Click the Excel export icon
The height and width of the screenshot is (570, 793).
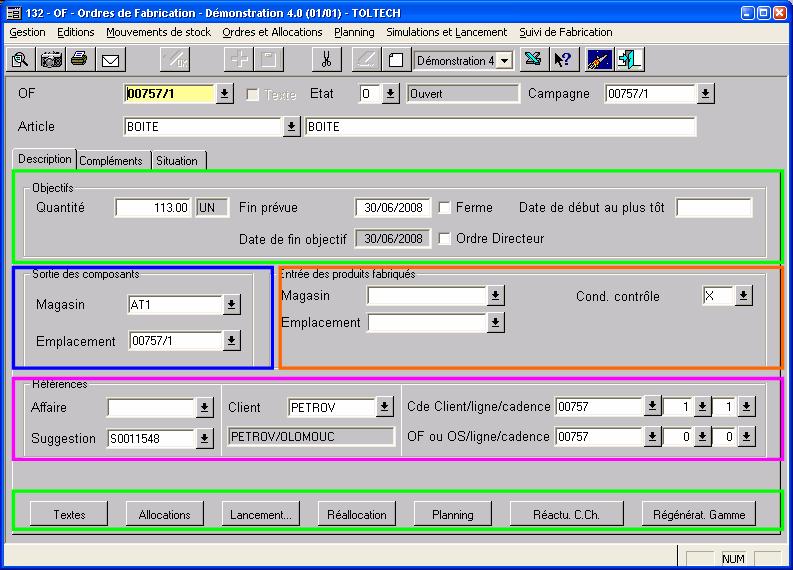click(x=533, y=60)
